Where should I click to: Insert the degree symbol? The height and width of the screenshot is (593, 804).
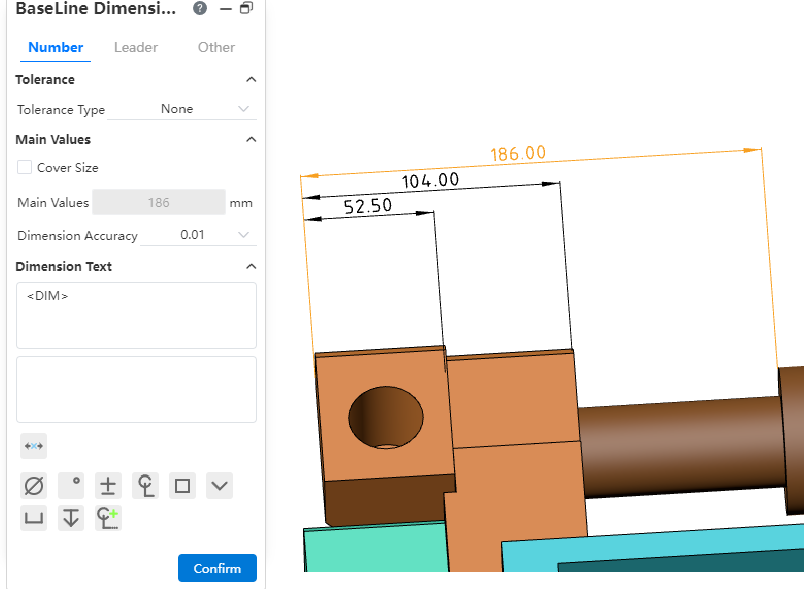71,485
